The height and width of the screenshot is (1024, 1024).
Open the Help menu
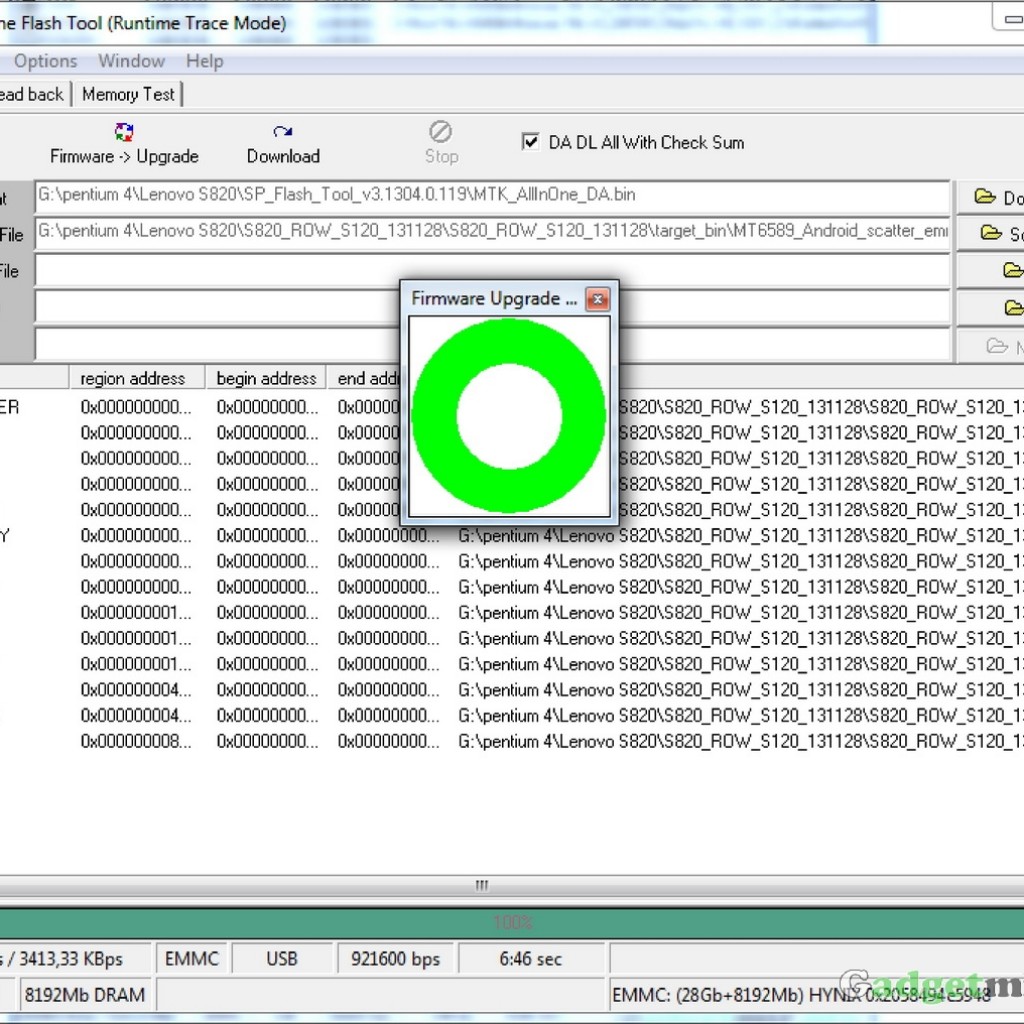pyautogui.click(x=204, y=61)
